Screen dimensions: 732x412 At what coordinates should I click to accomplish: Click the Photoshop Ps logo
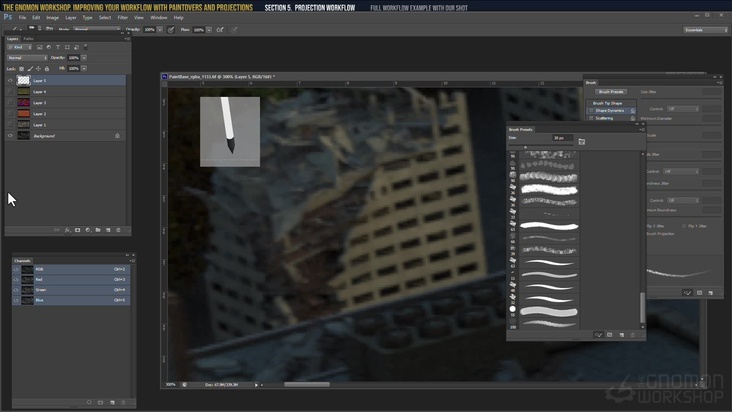(8, 17)
